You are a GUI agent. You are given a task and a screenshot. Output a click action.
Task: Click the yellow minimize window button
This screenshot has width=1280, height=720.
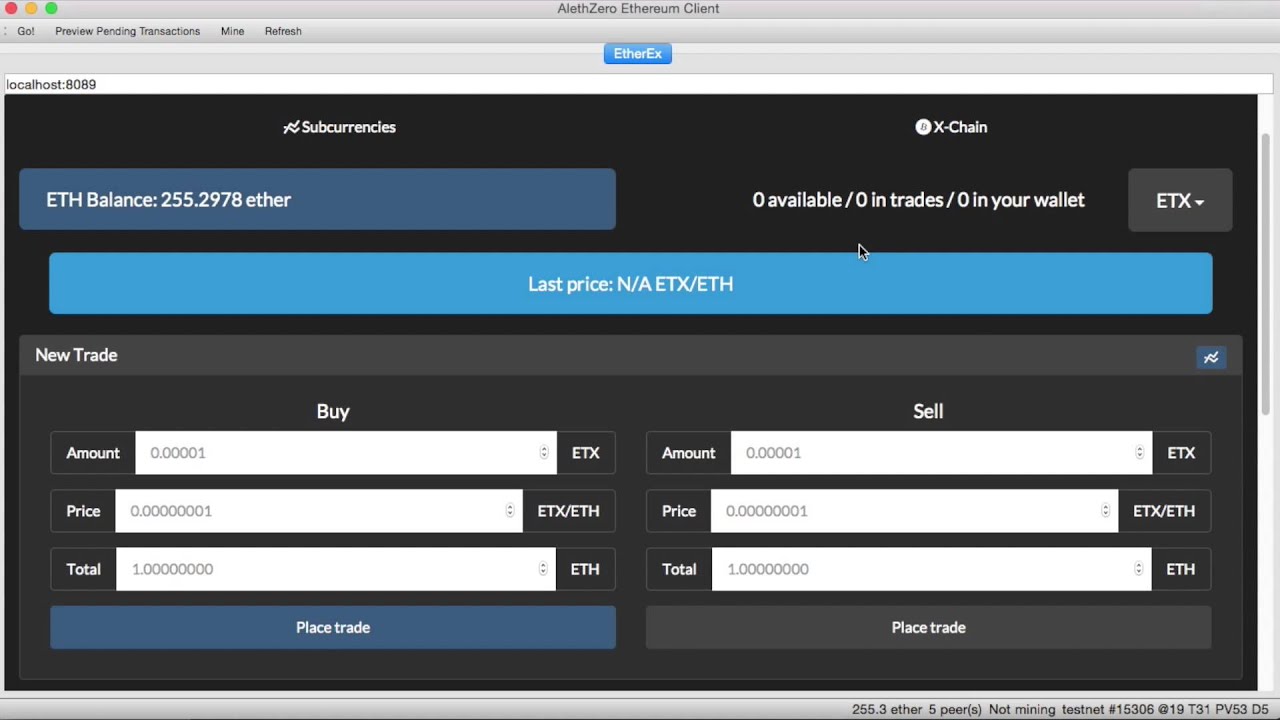click(x=31, y=9)
